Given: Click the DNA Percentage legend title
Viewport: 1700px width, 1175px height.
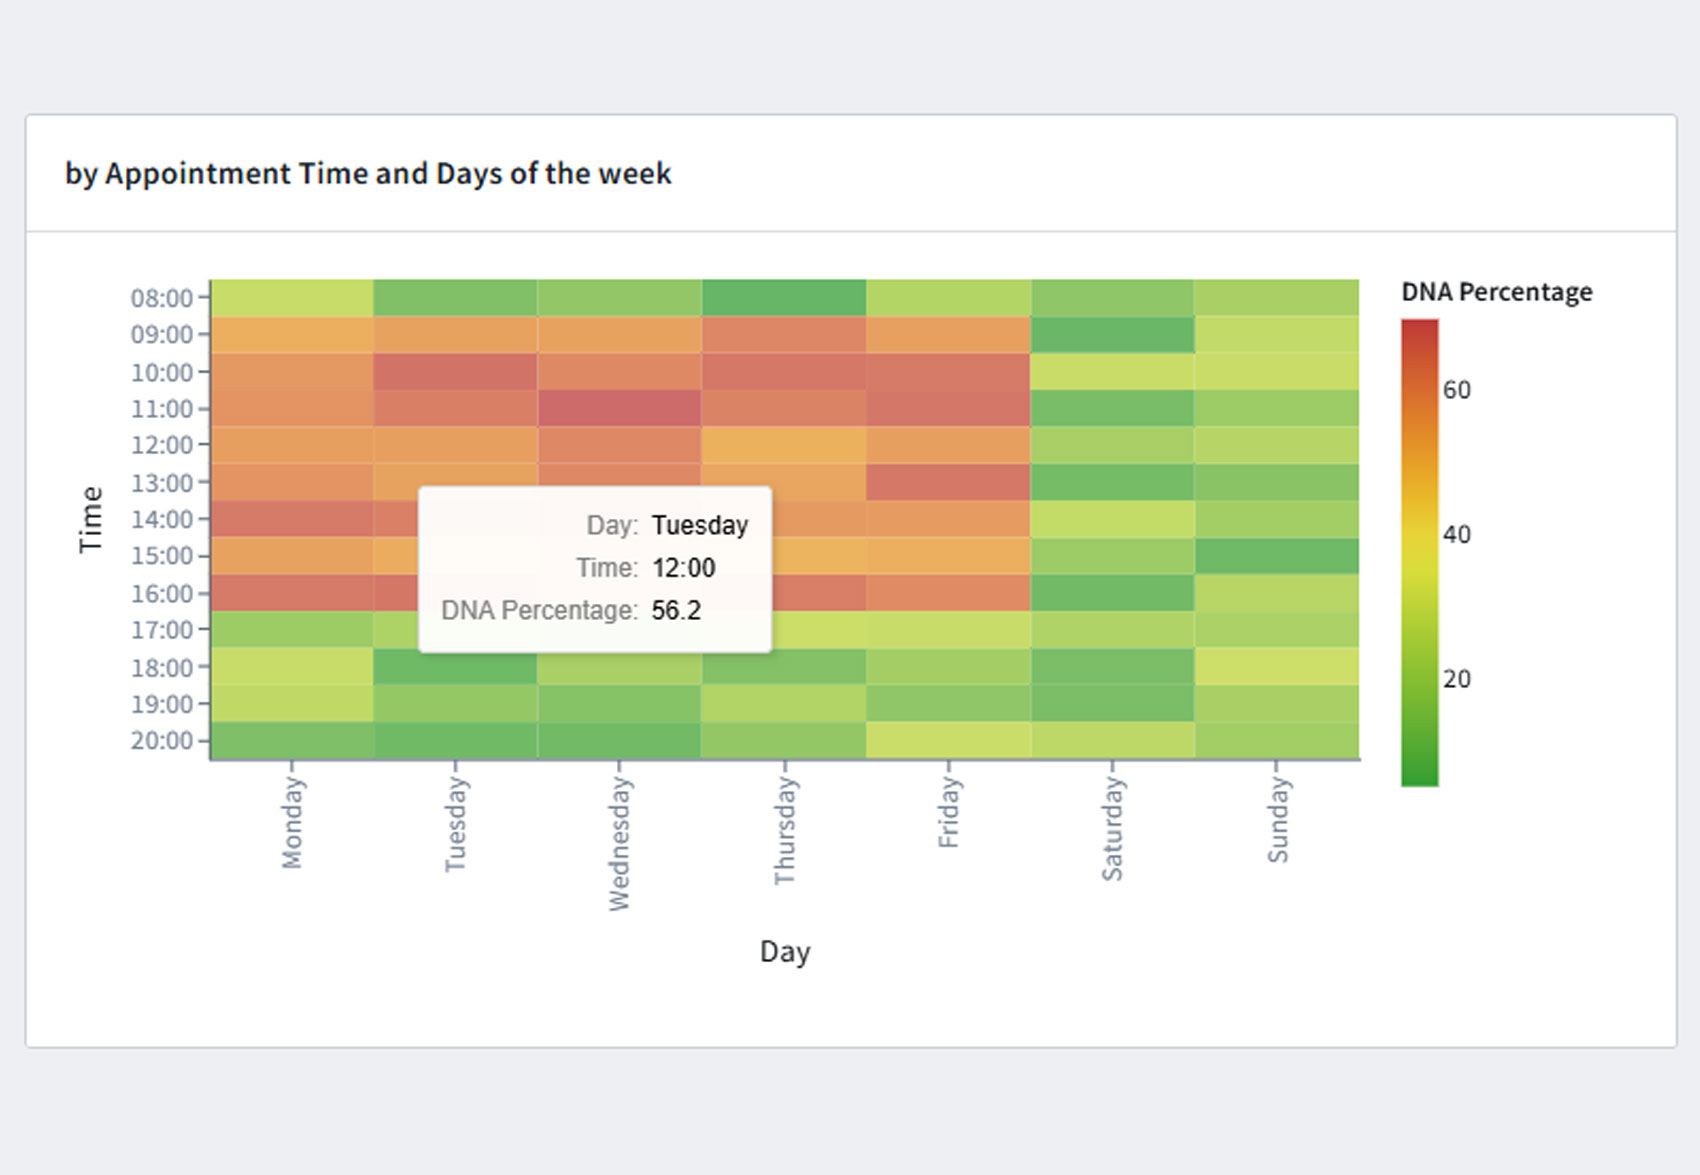Looking at the screenshot, I should [x=1496, y=292].
